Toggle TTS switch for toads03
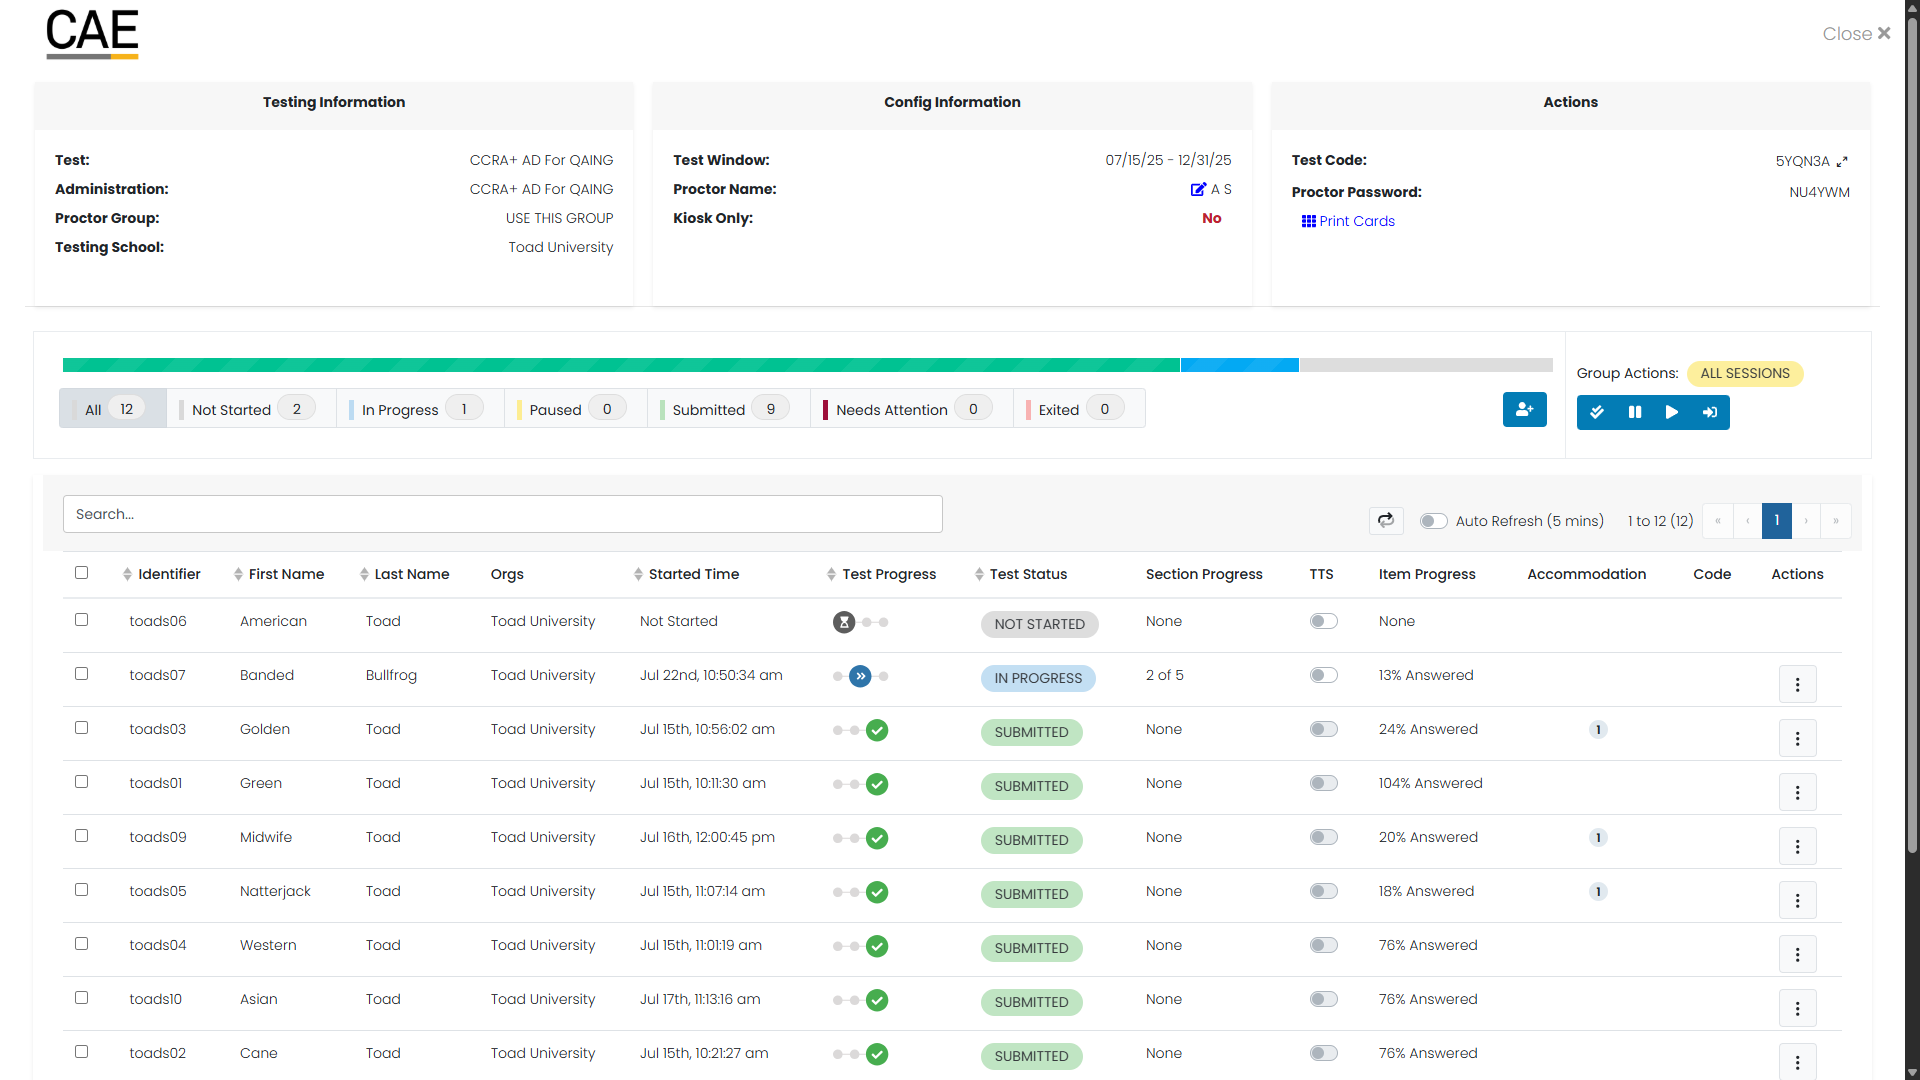The image size is (1920, 1080). point(1323,729)
